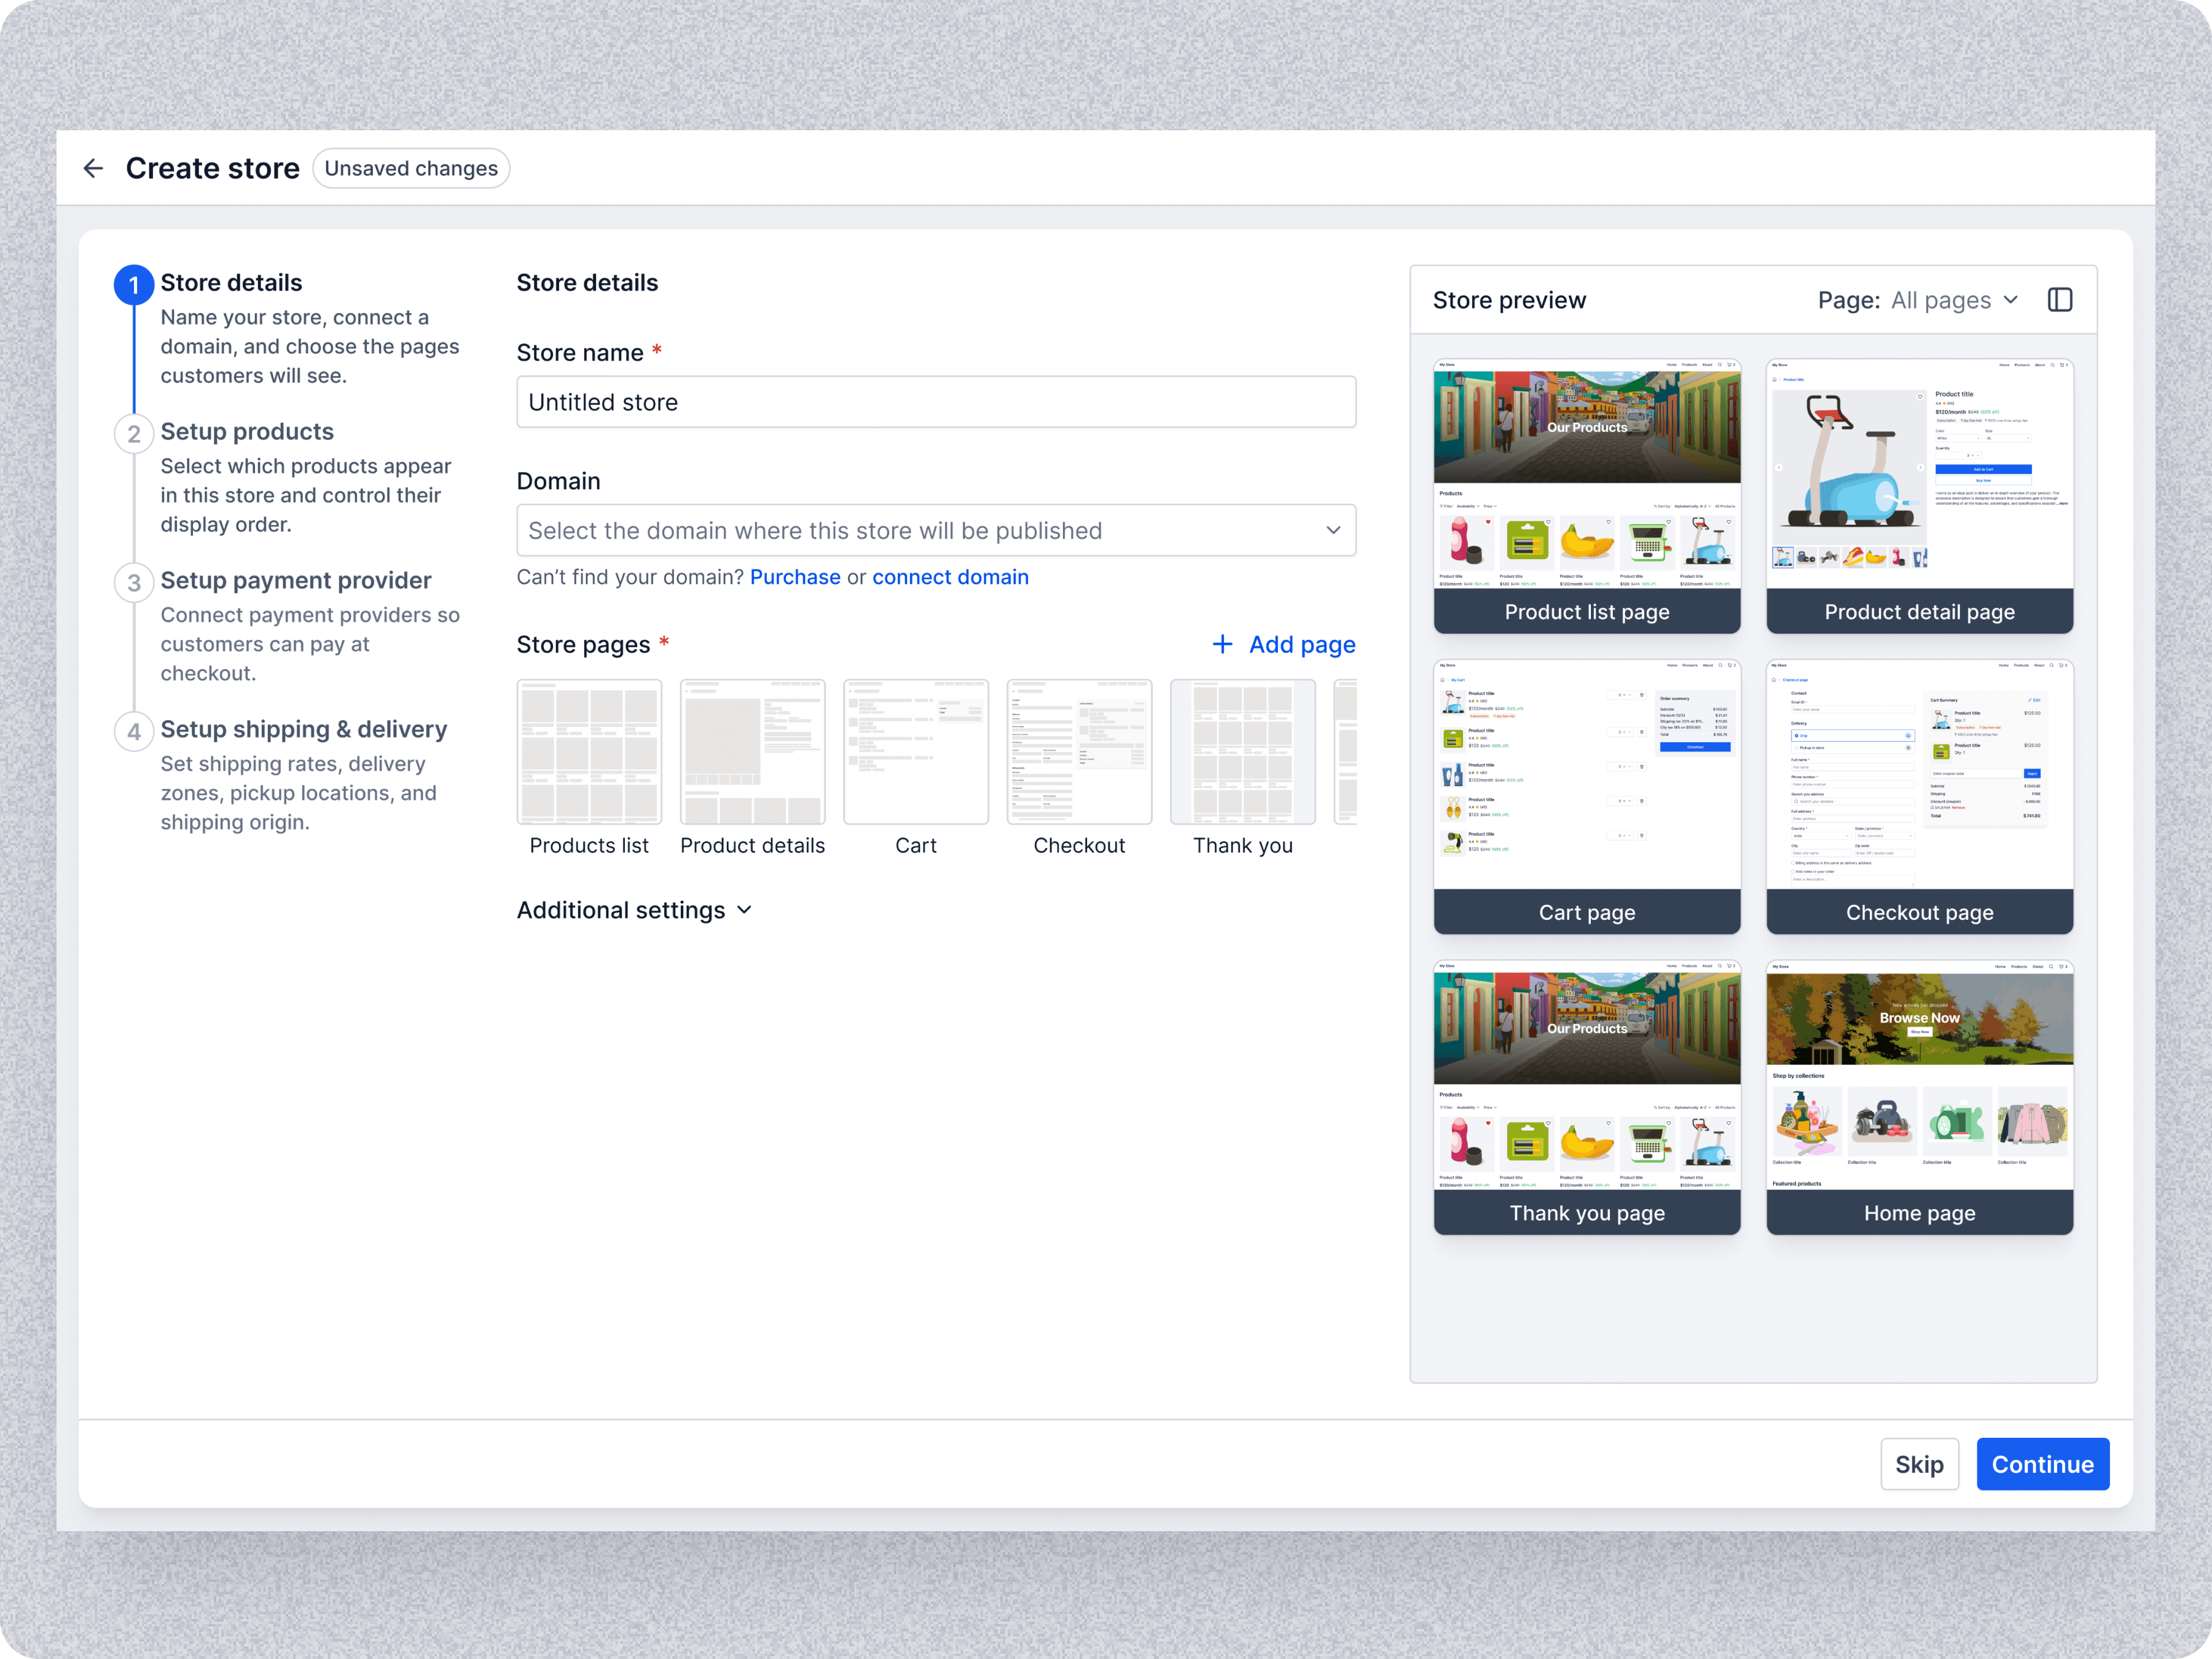Image resolution: width=2212 pixels, height=1659 pixels.
Task: Select step 2 circle Setup products
Action: (x=134, y=434)
